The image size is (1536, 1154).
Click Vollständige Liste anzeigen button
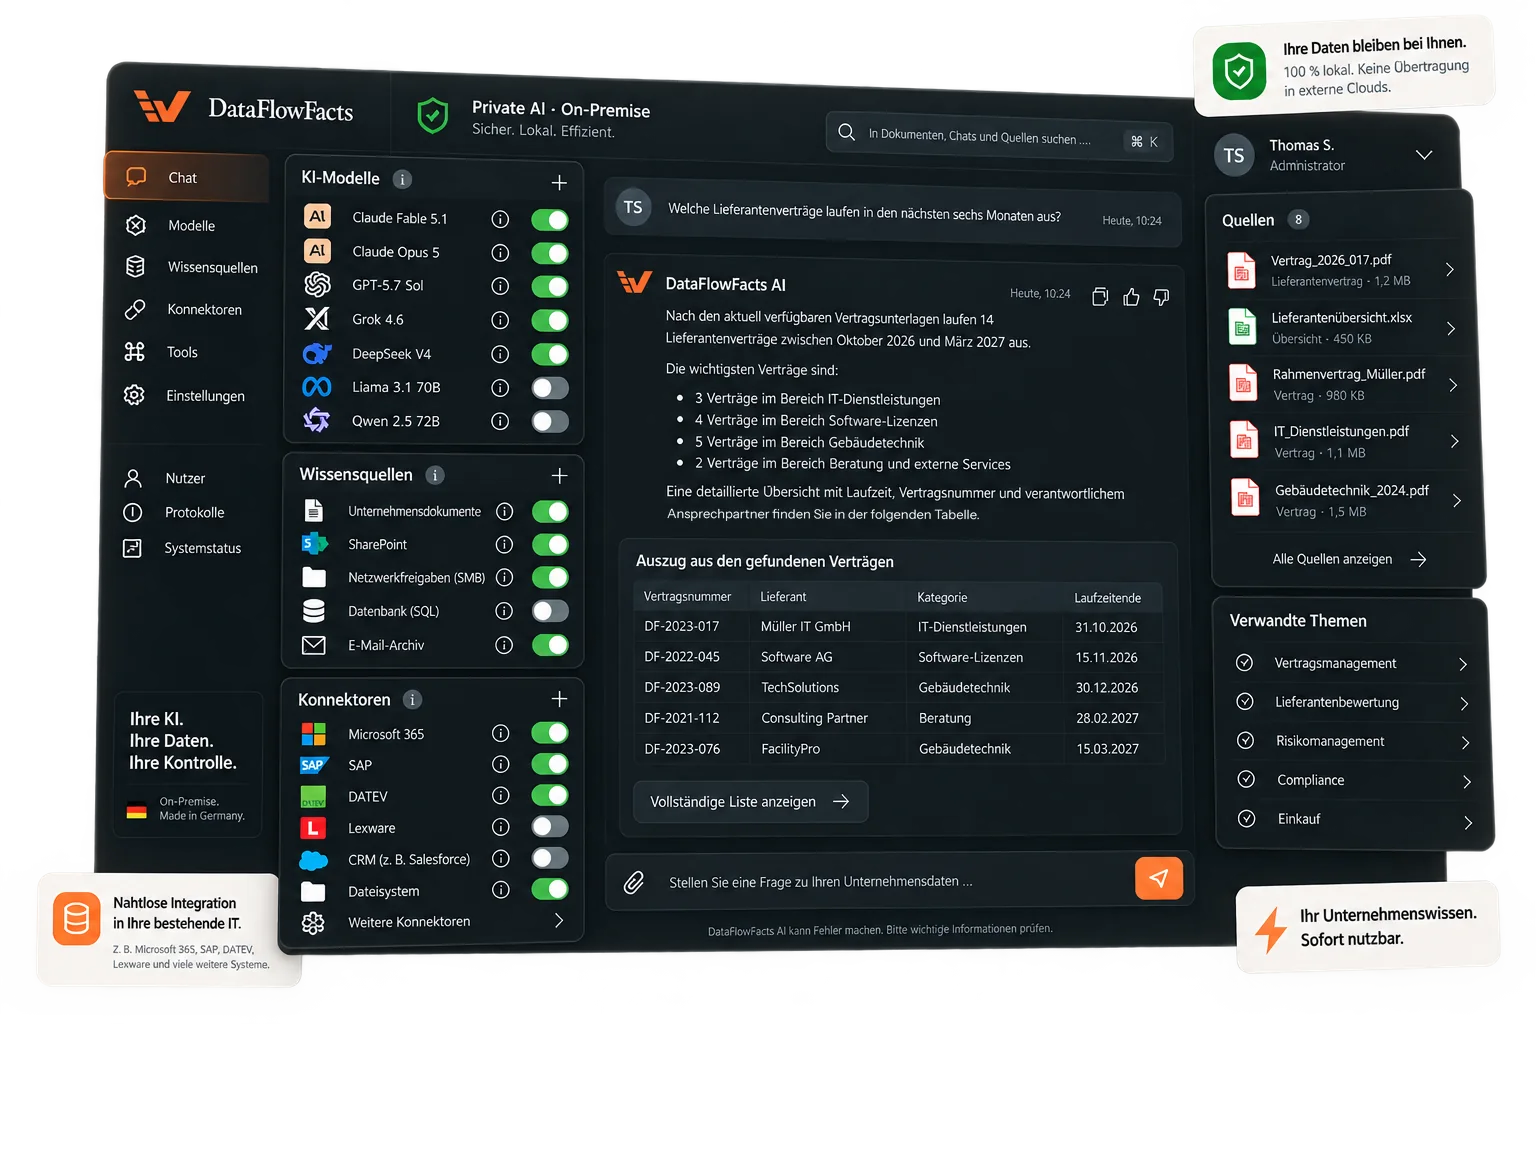click(x=750, y=802)
